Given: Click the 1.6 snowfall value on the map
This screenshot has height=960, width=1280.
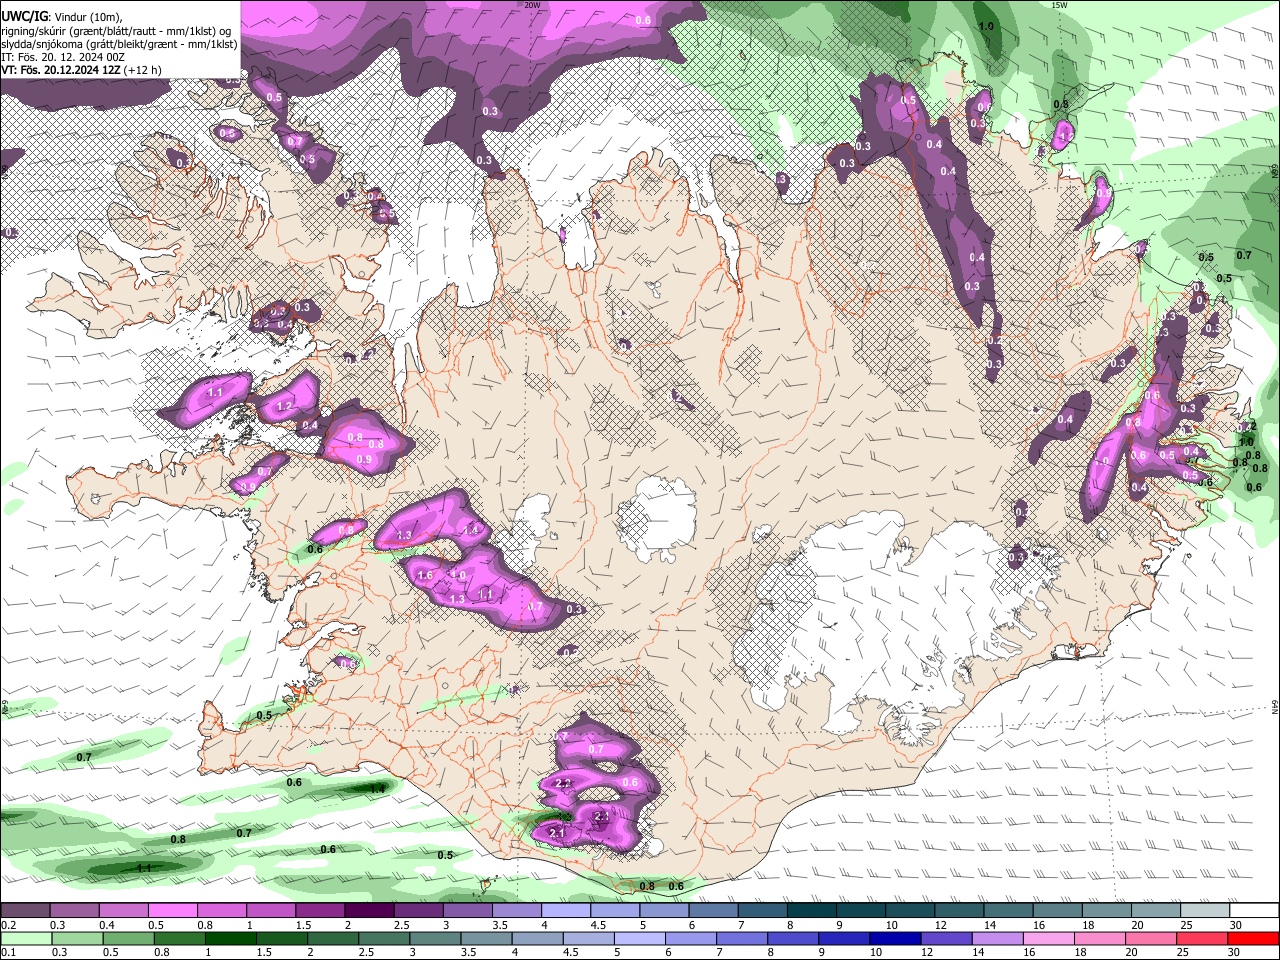Looking at the screenshot, I should click(x=425, y=575).
